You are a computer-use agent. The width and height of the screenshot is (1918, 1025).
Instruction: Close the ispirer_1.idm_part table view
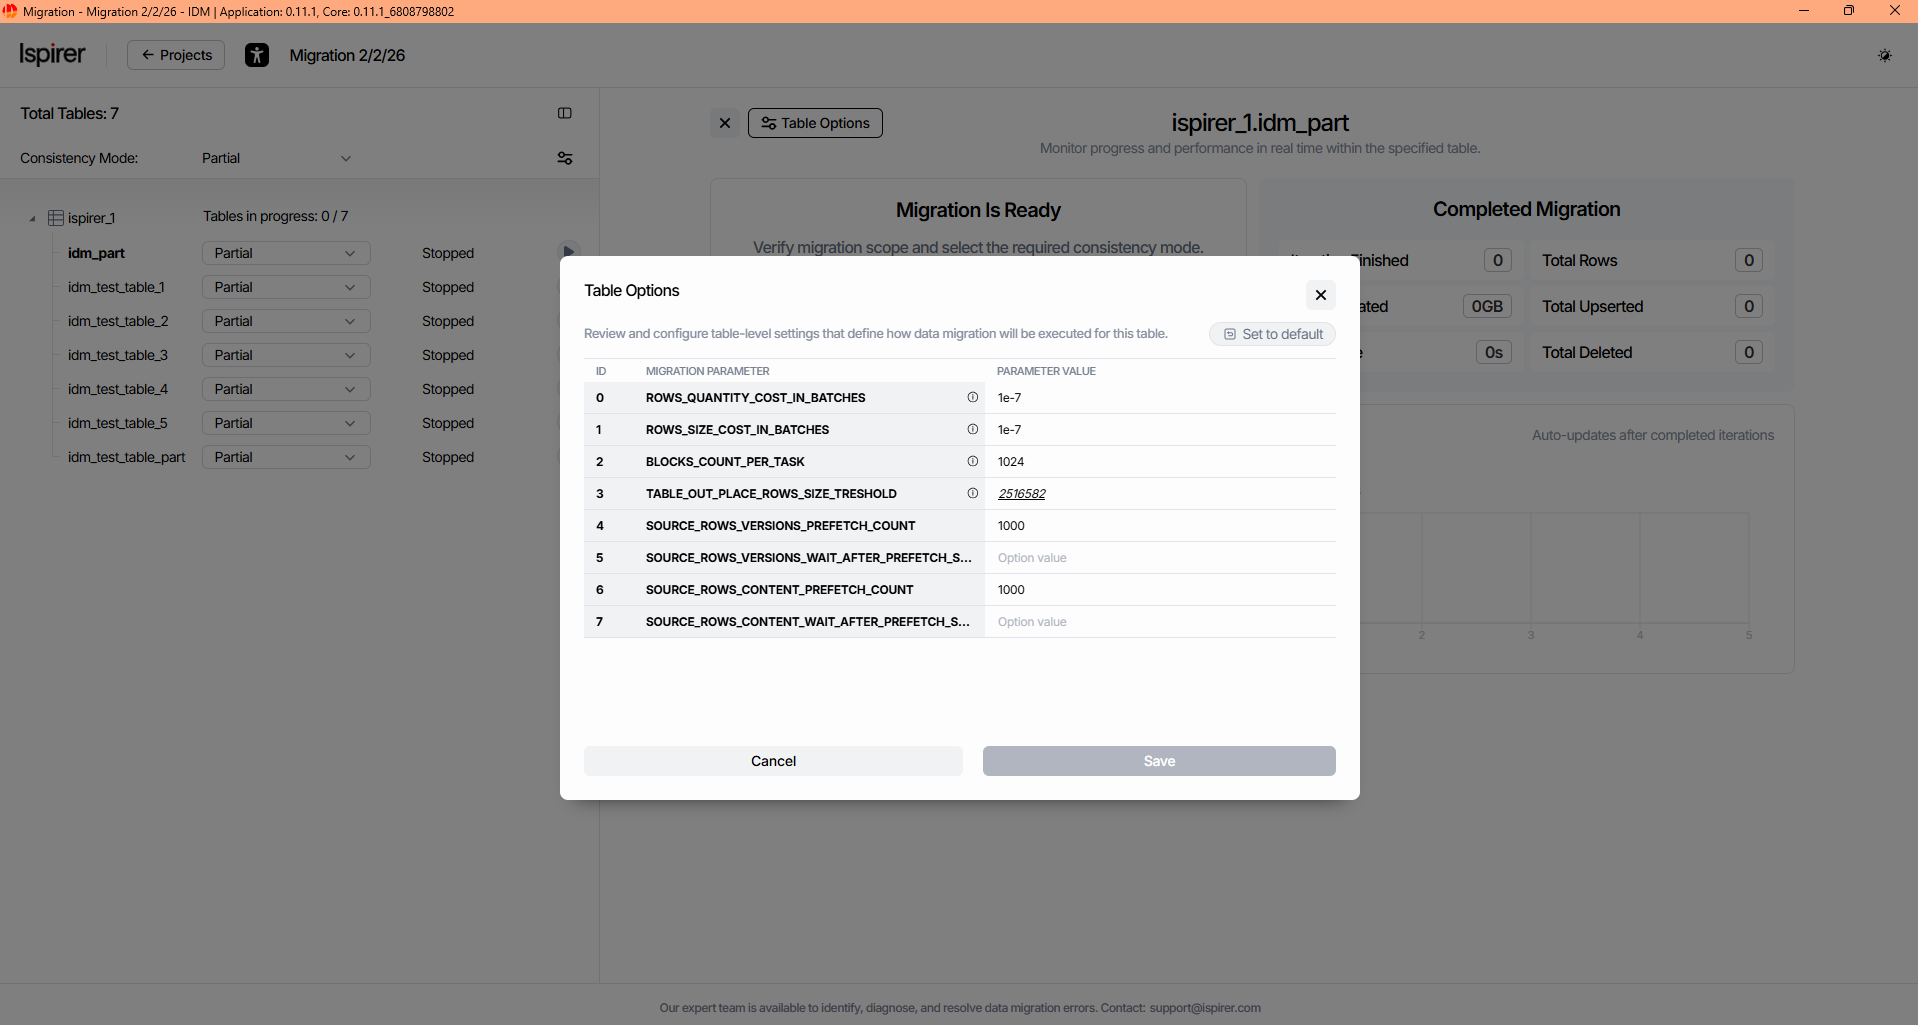725,123
